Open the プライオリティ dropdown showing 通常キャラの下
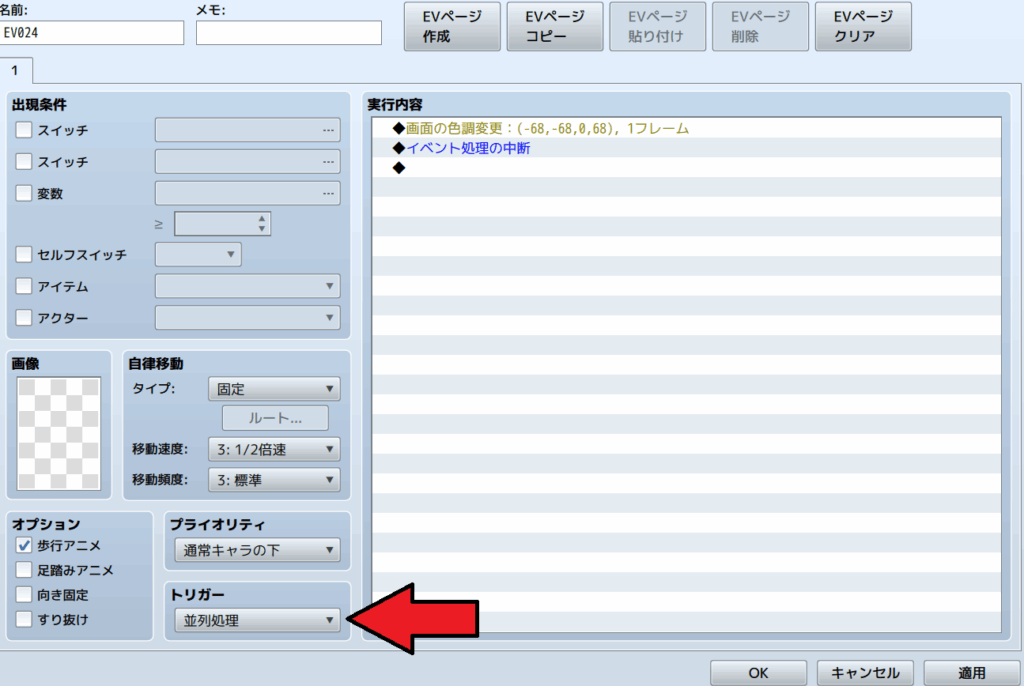The width and height of the screenshot is (1024, 686). coord(257,550)
